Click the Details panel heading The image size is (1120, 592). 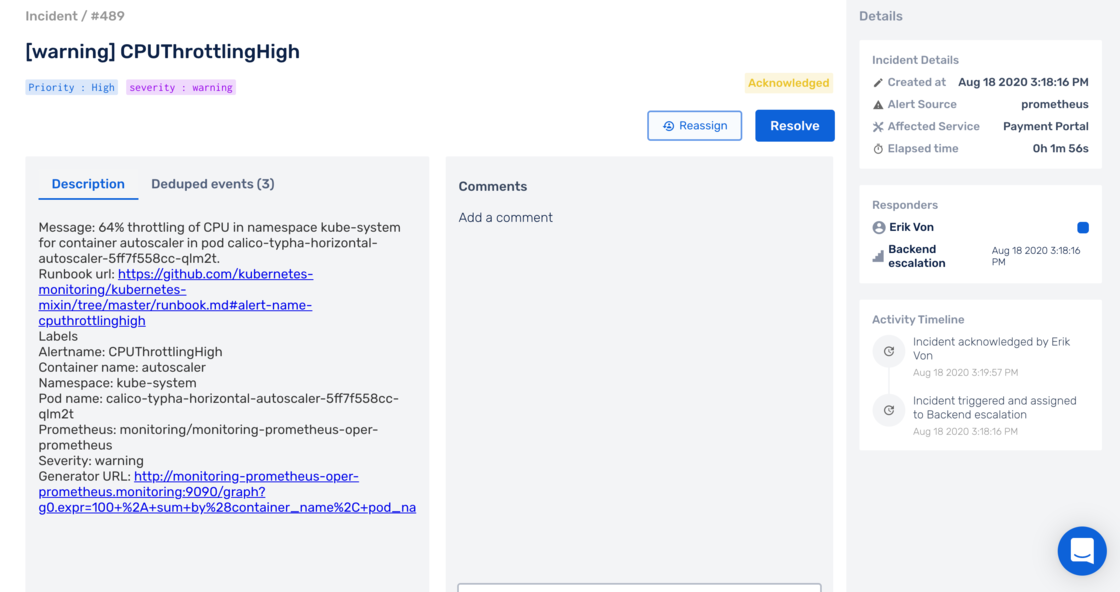(881, 16)
